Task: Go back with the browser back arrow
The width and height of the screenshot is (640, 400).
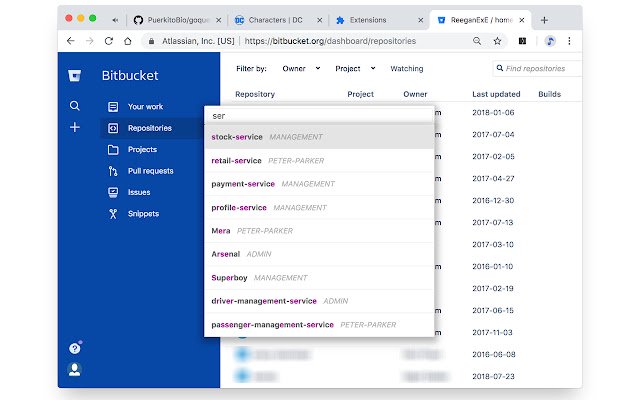Action: click(71, 41)
